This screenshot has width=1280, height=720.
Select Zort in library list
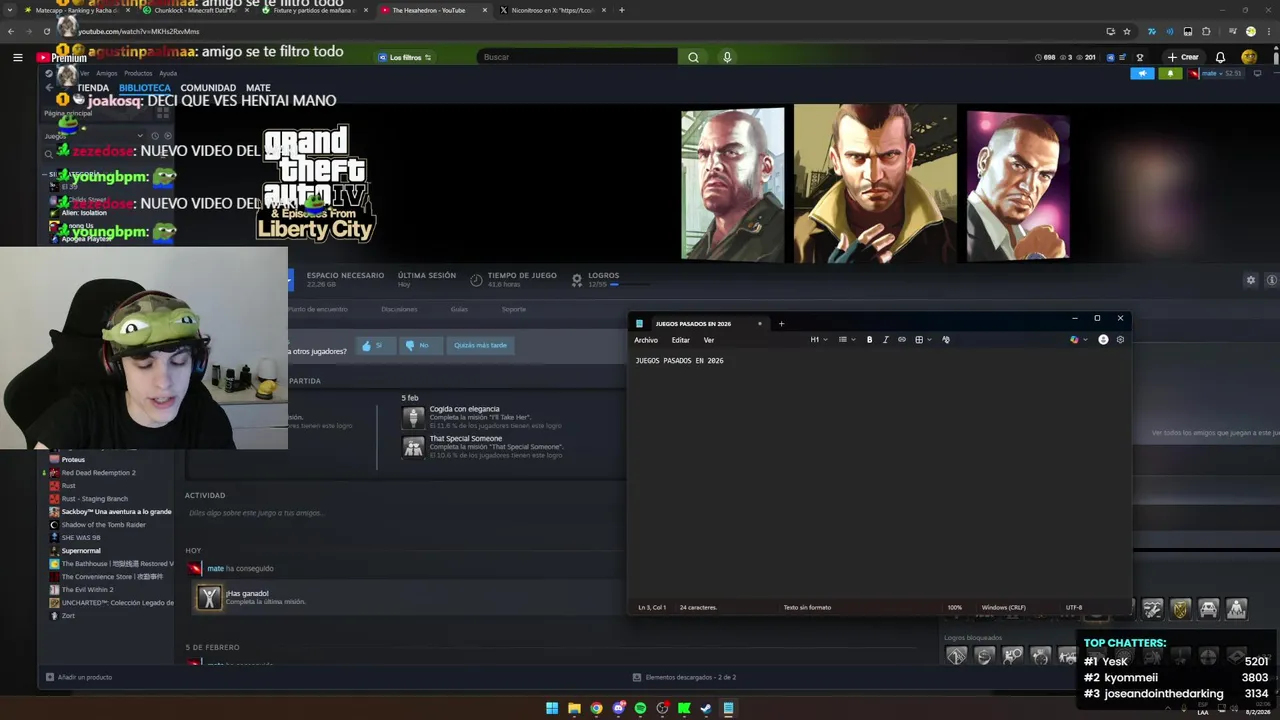pyautogui.click(x=68, y=616)
